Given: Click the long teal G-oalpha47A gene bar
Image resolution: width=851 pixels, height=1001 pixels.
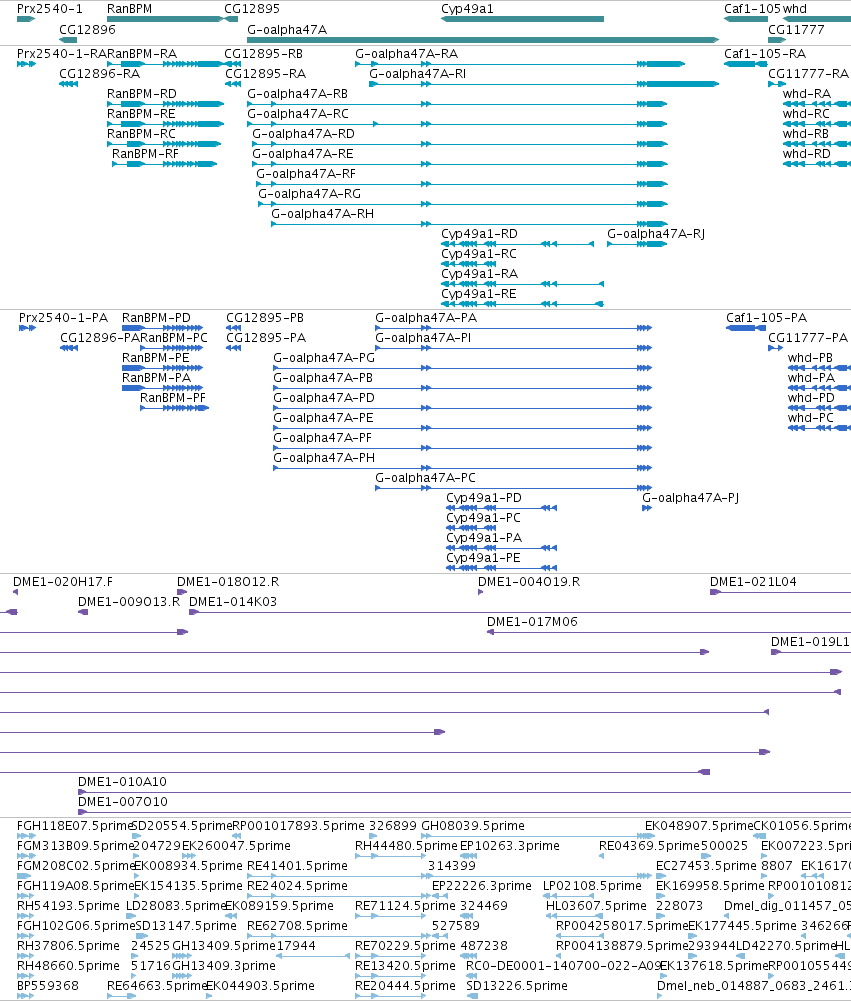Looking at the screenshot, I should pyautogui.click(x=483, y=40).
